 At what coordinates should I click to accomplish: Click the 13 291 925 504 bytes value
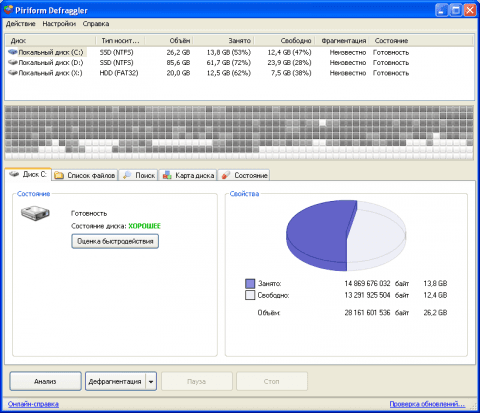click(x=367, y=295)
